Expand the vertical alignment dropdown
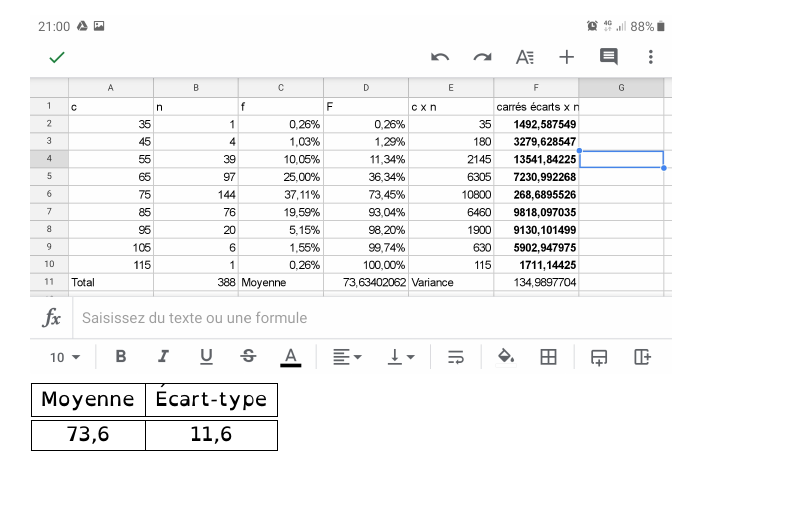 point(402,357)
